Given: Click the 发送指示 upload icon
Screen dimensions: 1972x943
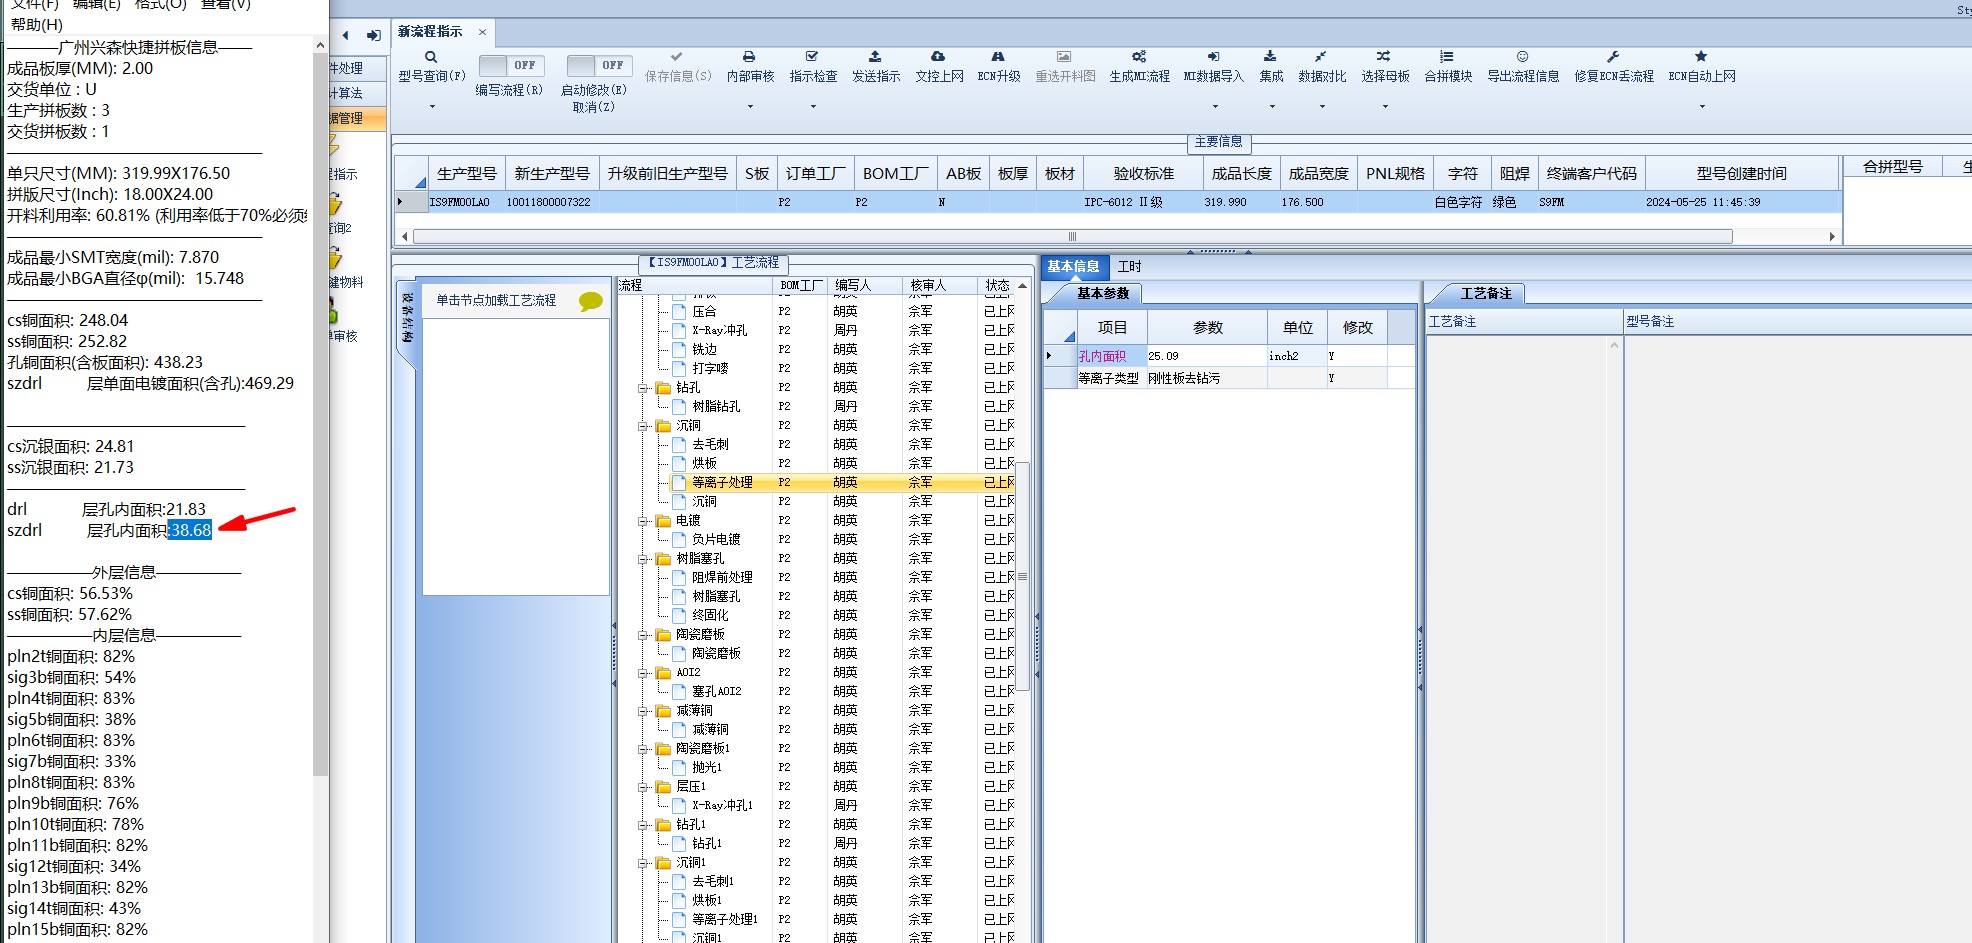Looking at the screenshot, I should pyautogui.click(x=875, y=57).
